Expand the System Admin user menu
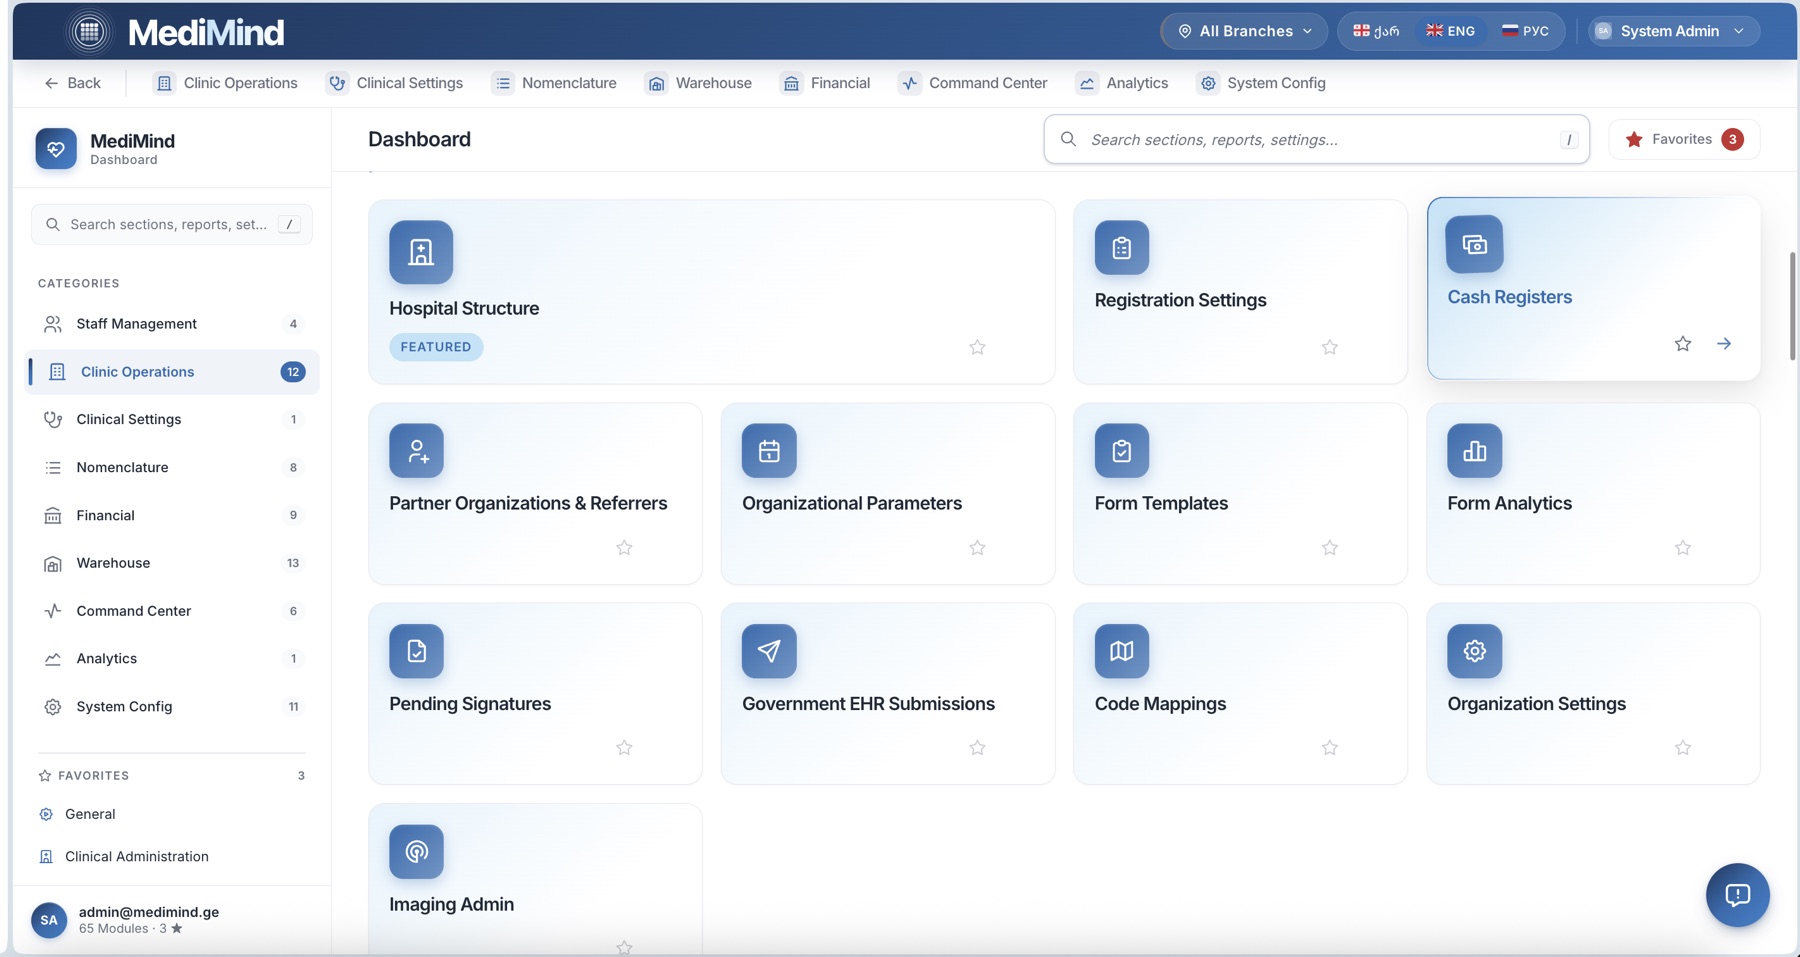The width and height of the screenshot is (1800, 957). pos(1674,31)
